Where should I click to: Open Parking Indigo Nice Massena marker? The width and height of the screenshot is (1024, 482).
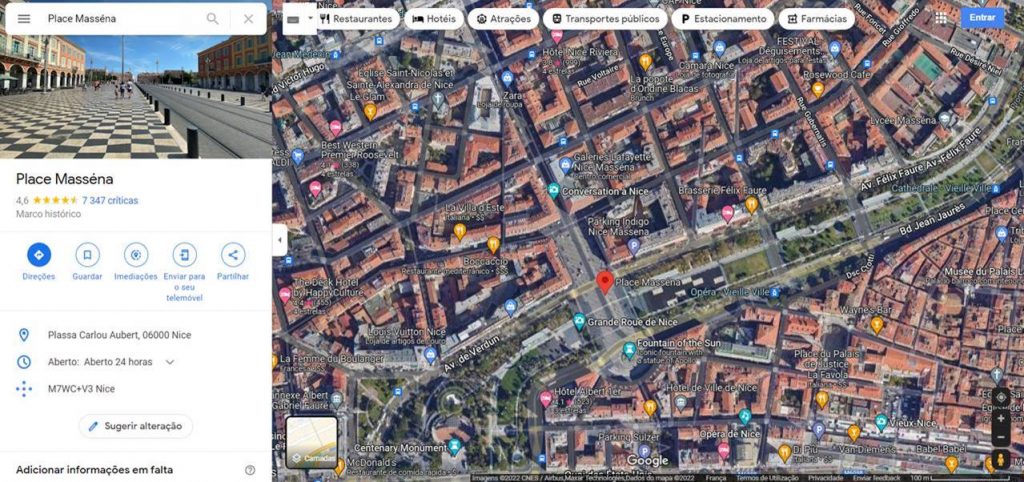(x=633, y=246)
